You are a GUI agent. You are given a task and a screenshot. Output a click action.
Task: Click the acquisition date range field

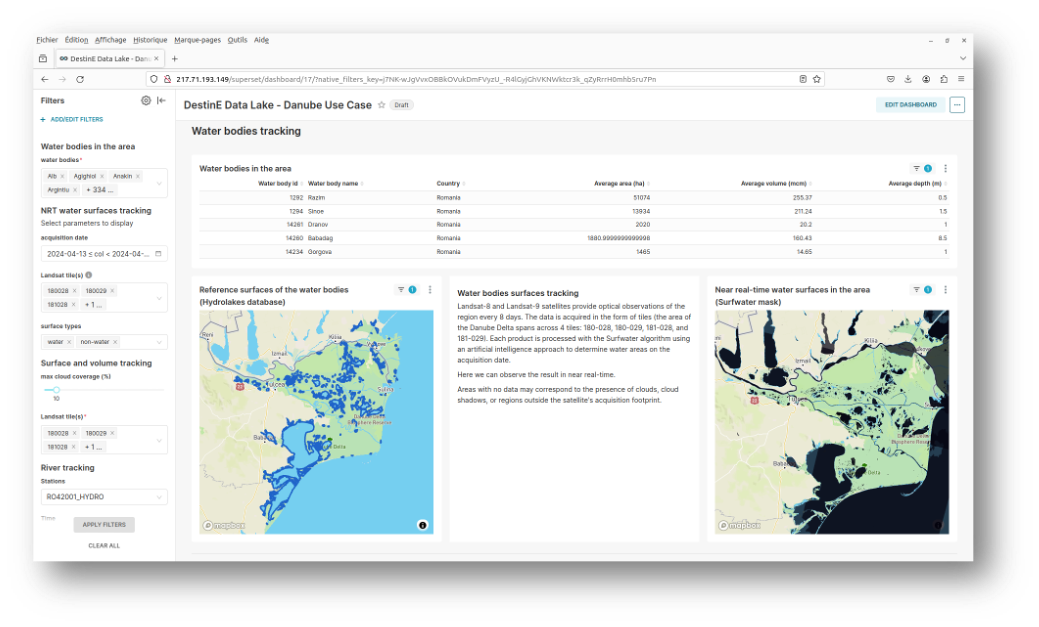(104, 254)
